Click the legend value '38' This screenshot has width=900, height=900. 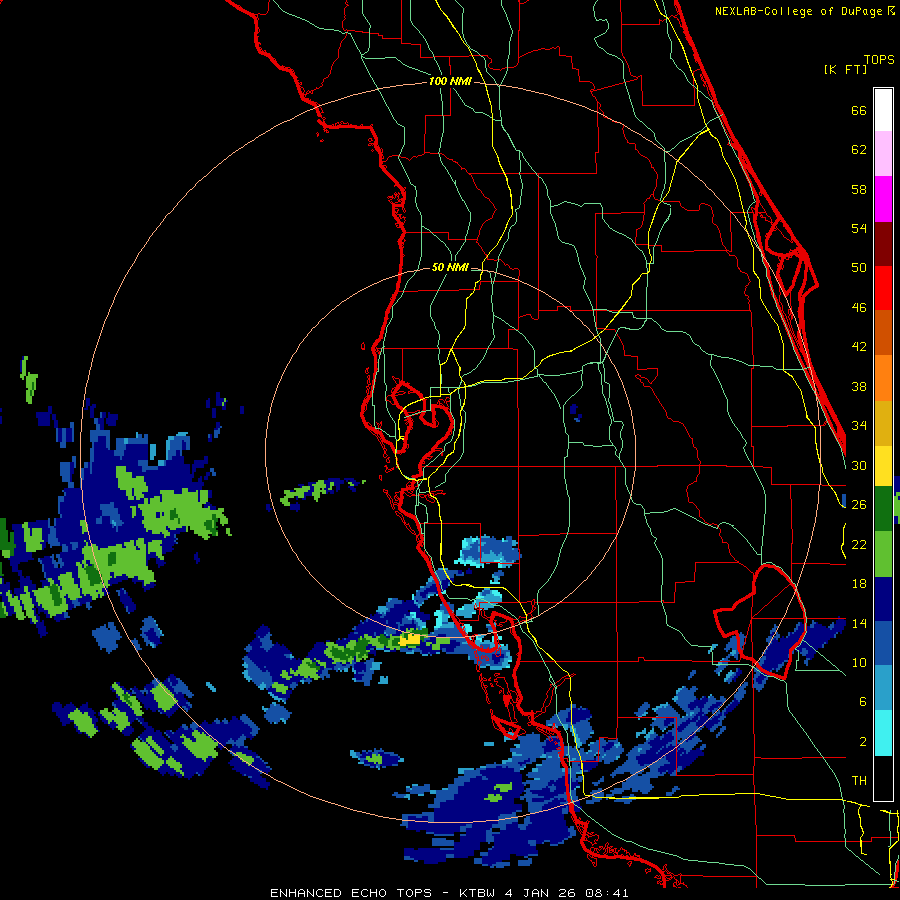coord(859,387)
